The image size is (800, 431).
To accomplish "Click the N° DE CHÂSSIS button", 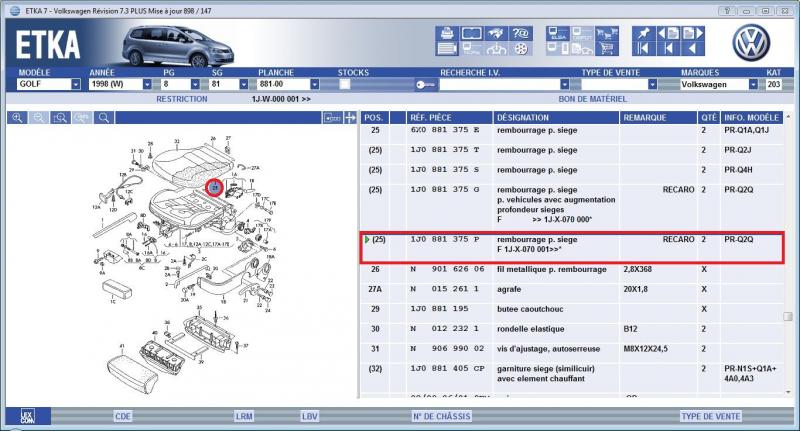I will [x=442, y=416].
